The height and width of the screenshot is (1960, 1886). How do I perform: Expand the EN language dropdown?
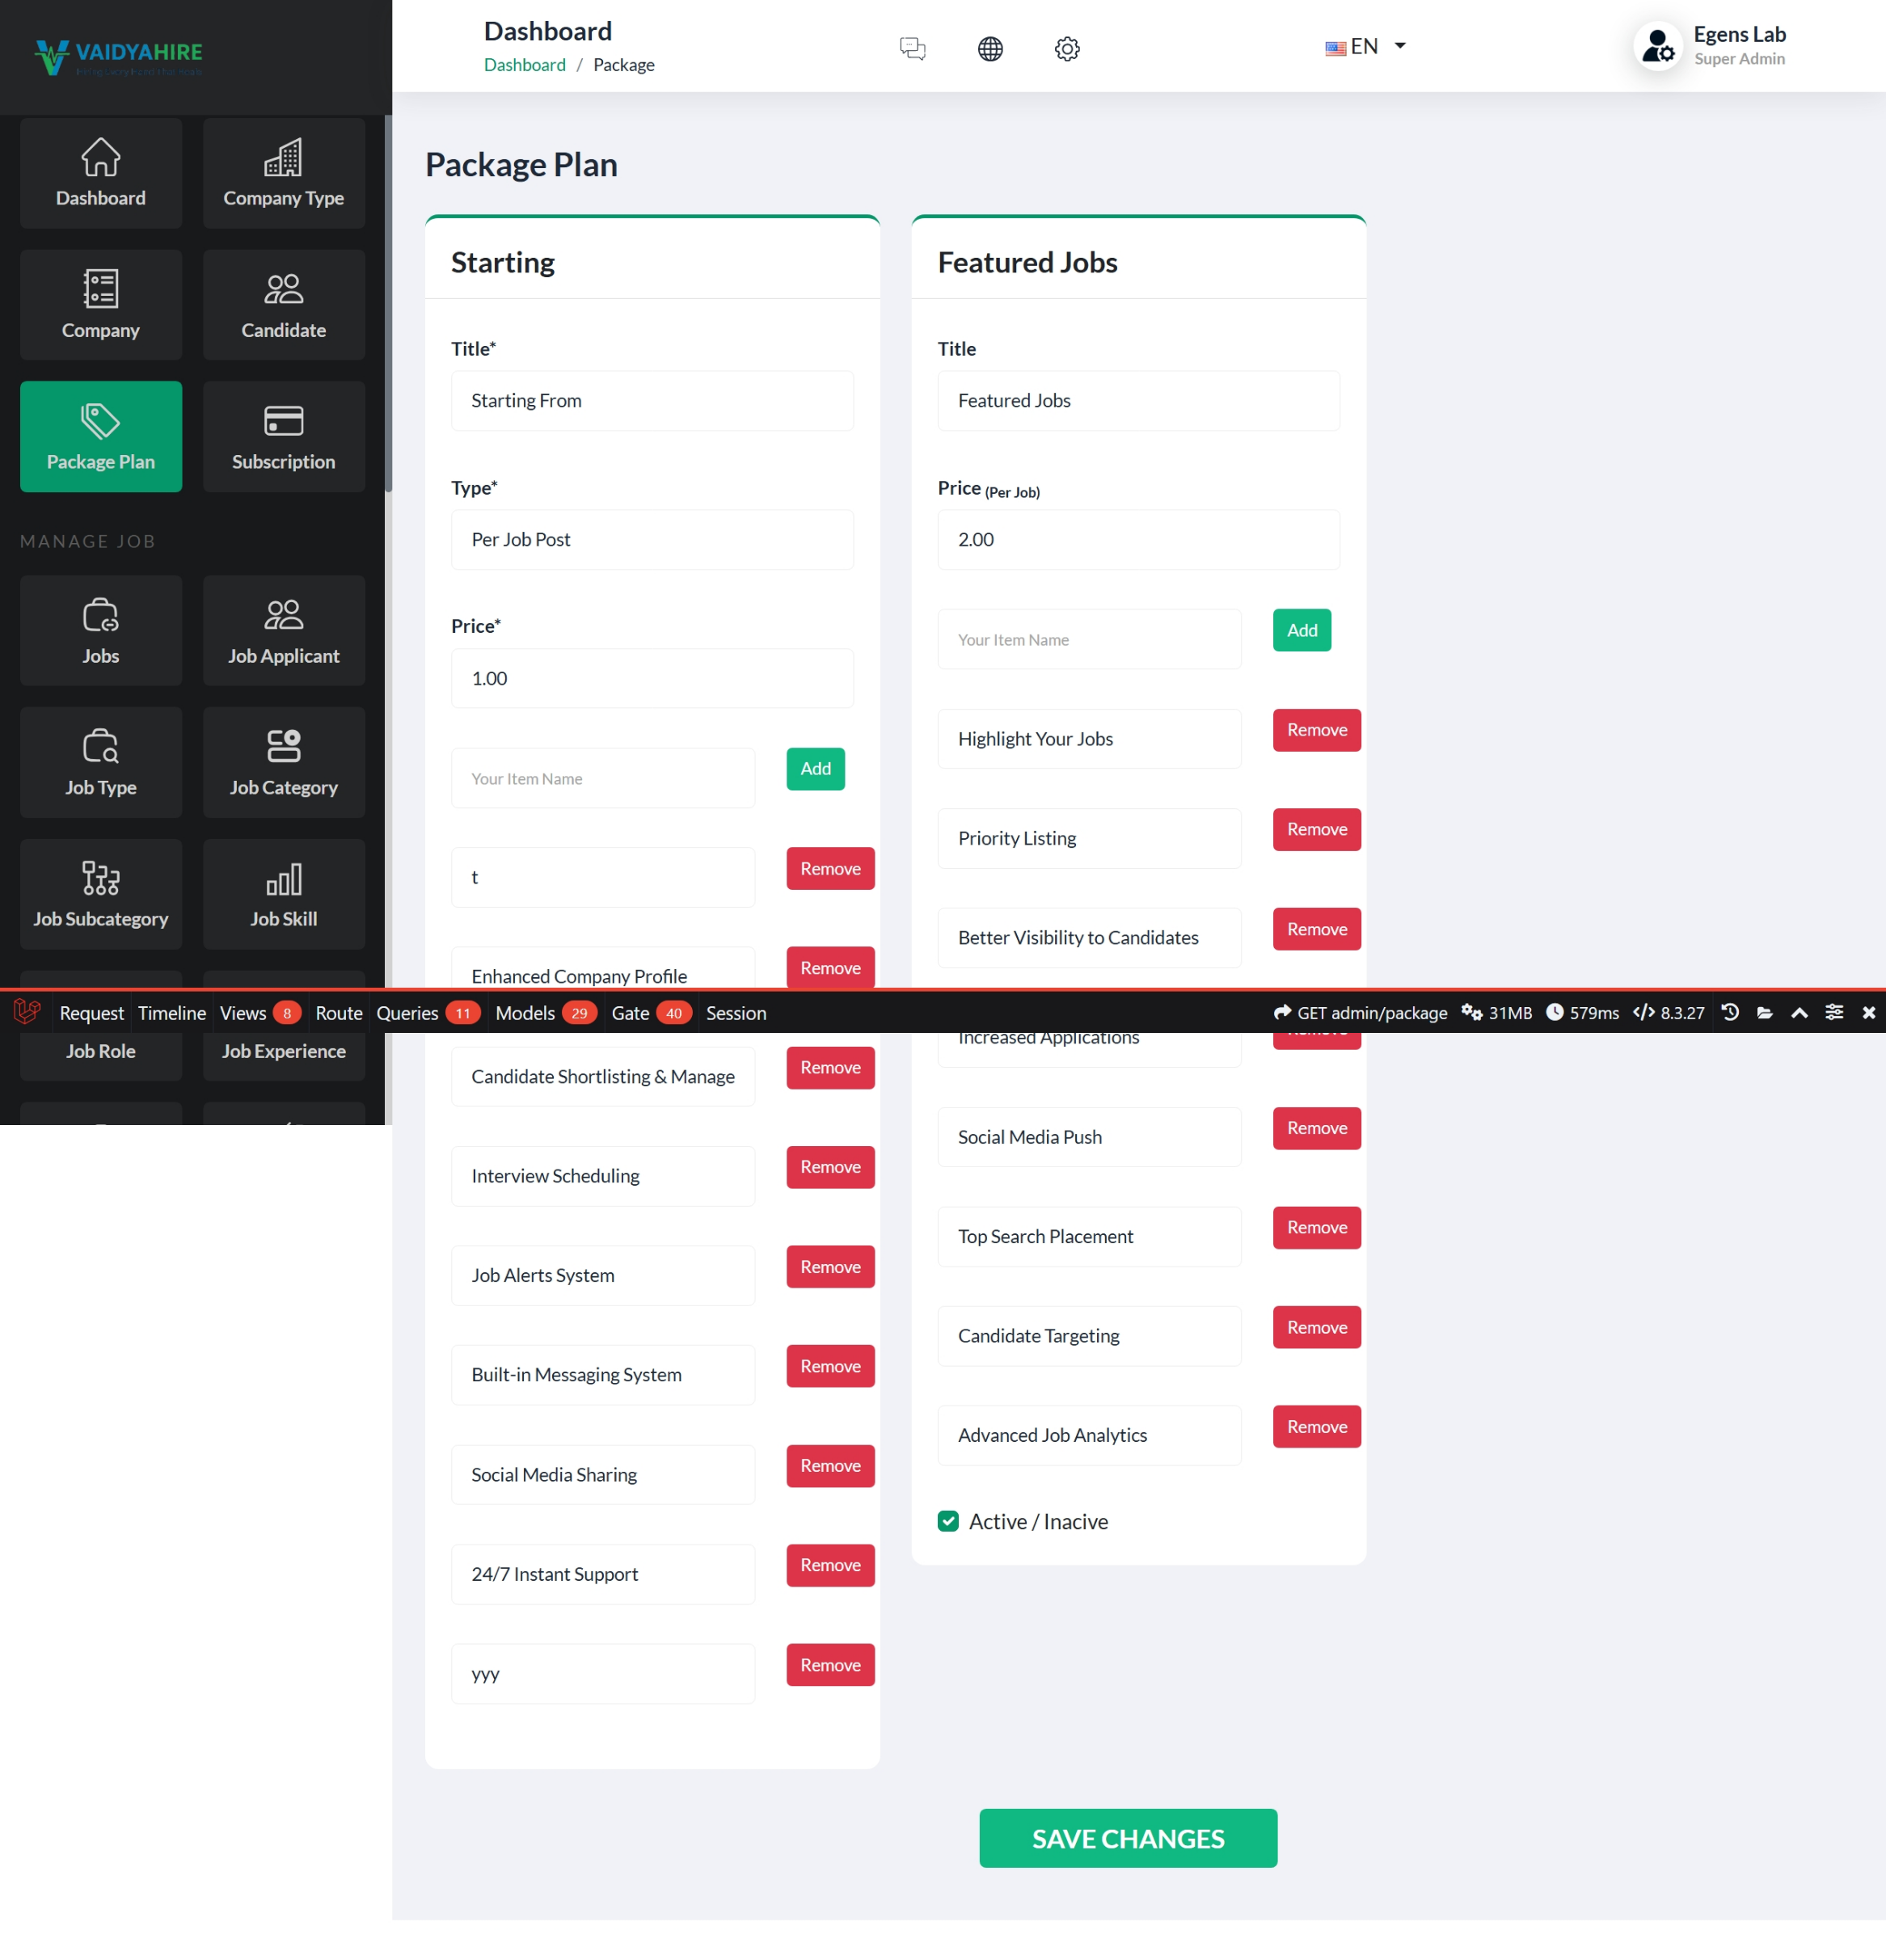tap(1366, 46)
